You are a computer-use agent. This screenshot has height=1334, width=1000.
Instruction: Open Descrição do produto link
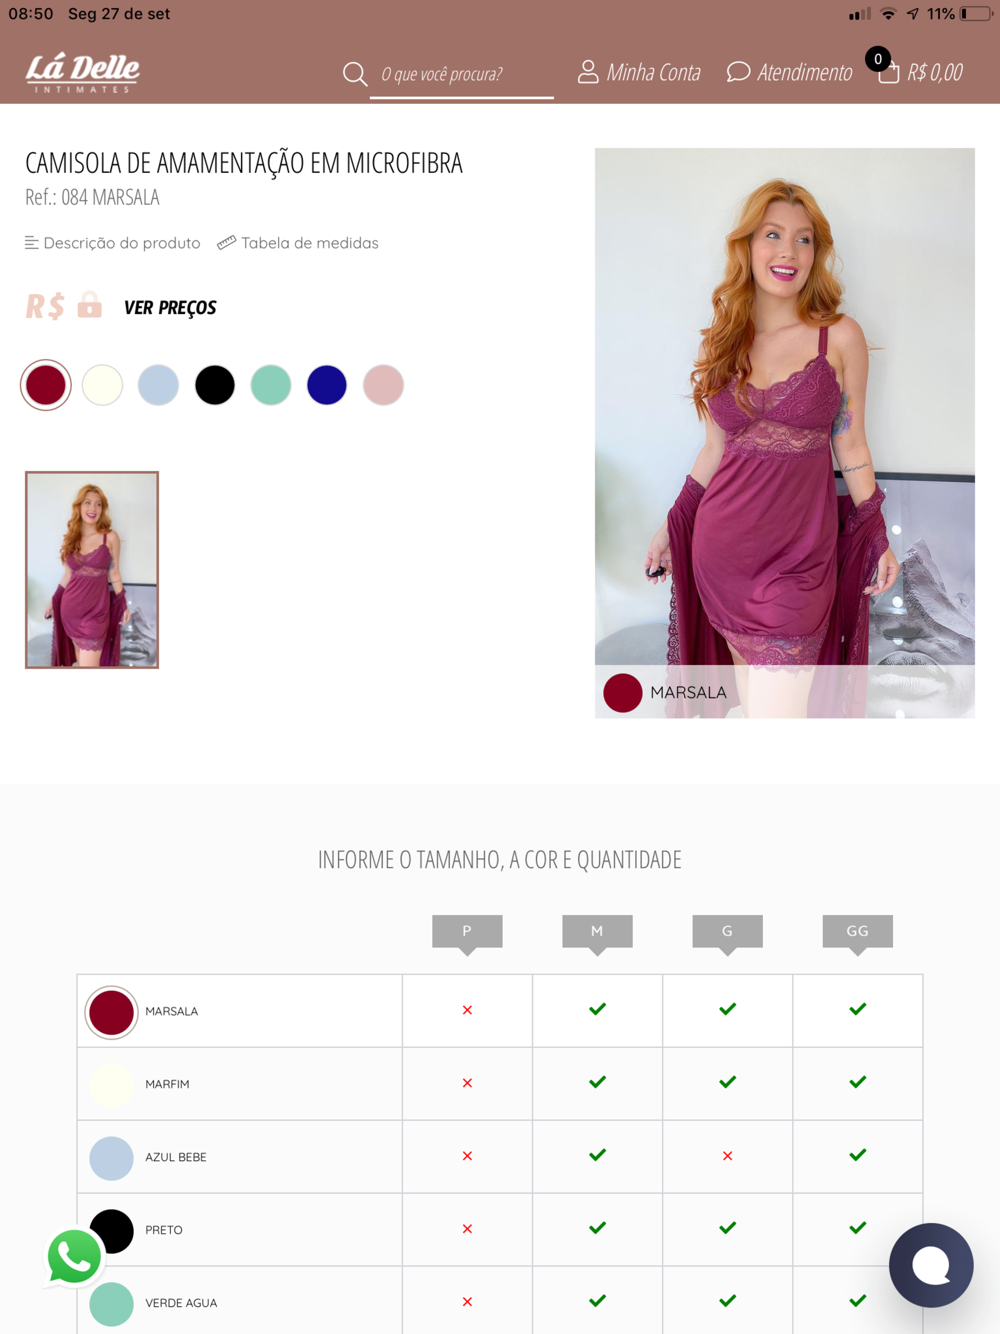[112, 243]
